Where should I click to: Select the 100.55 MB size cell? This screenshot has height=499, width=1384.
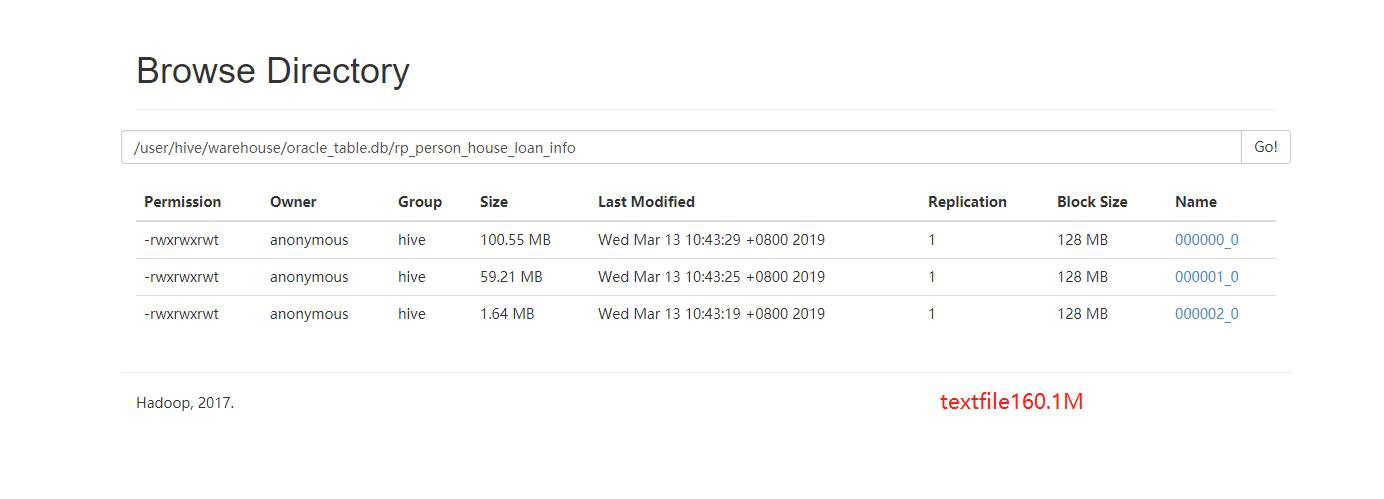515,240
